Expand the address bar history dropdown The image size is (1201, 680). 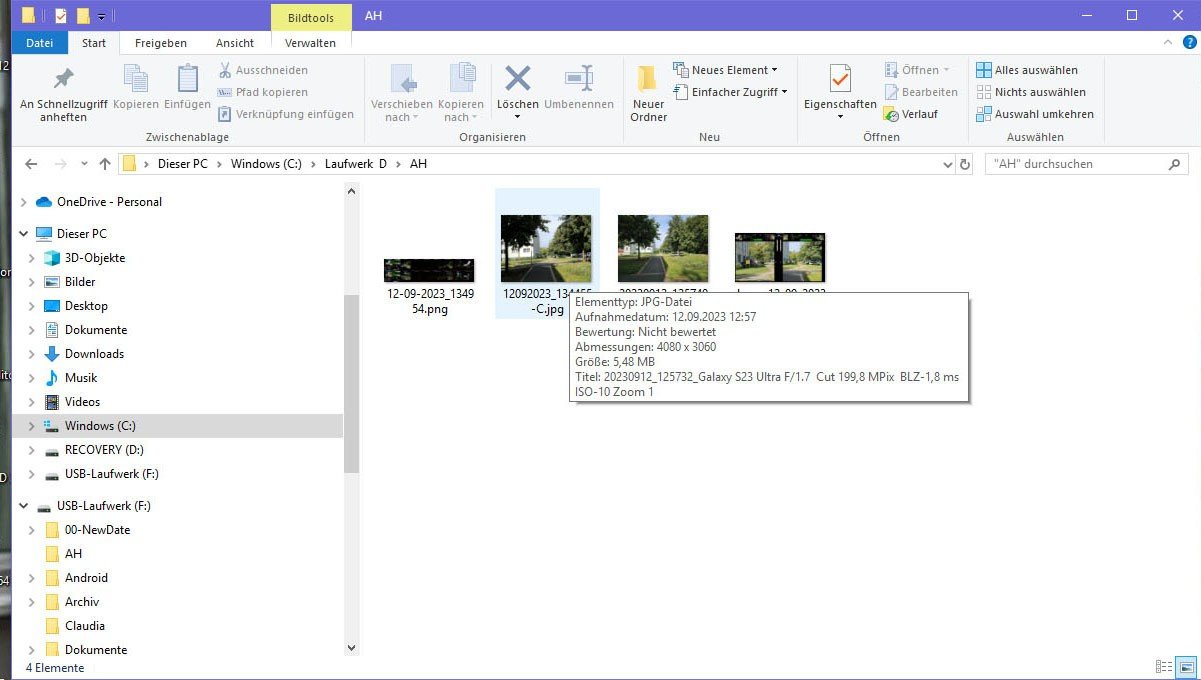[948, 164]
